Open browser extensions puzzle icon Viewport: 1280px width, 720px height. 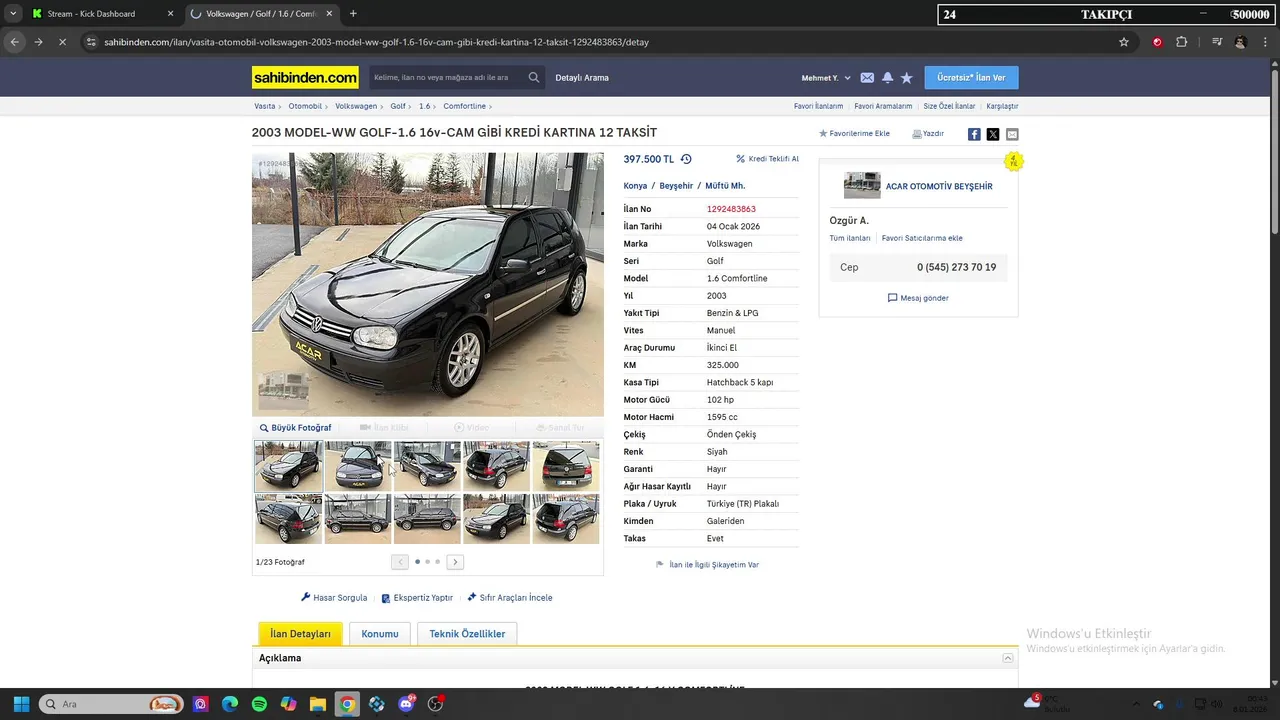(1182, 42)
